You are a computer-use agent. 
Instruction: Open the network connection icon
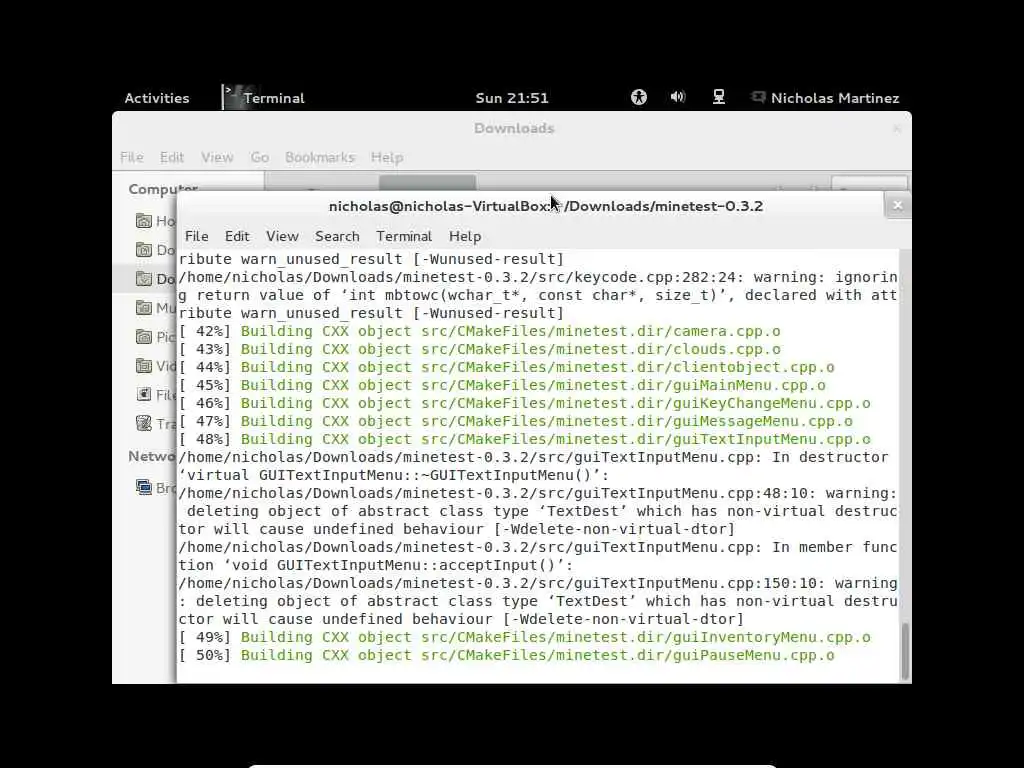pos(718,97)
